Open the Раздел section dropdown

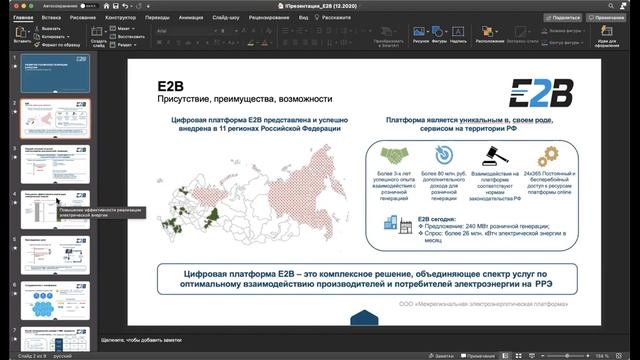tap(123, 45)
